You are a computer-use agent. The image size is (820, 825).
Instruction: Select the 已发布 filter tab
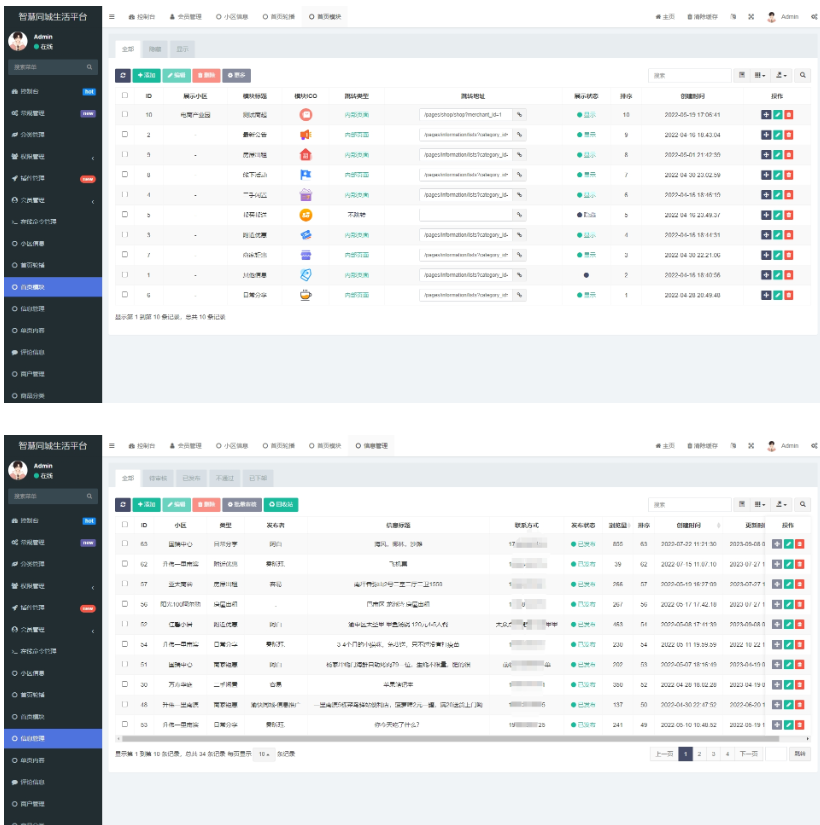(x=192, y=477)
